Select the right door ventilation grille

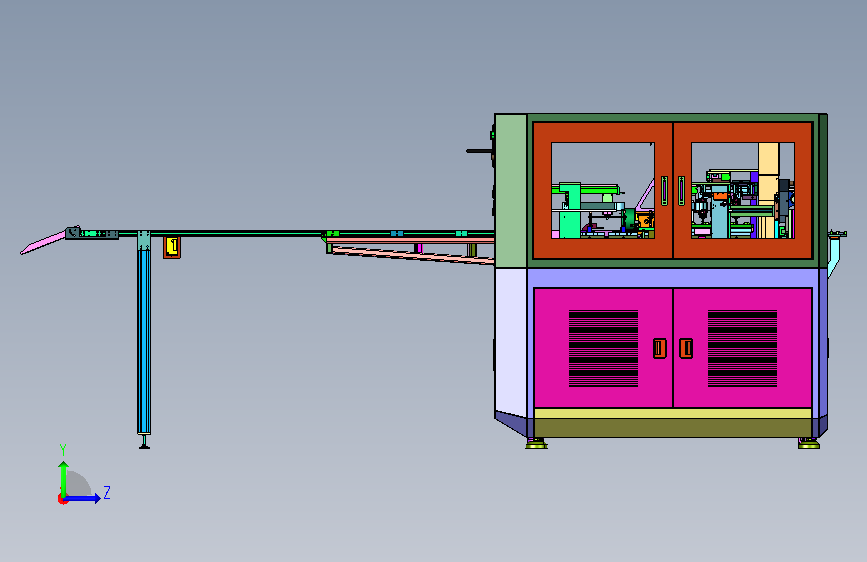pyautogui.click(x=742, y=348)
